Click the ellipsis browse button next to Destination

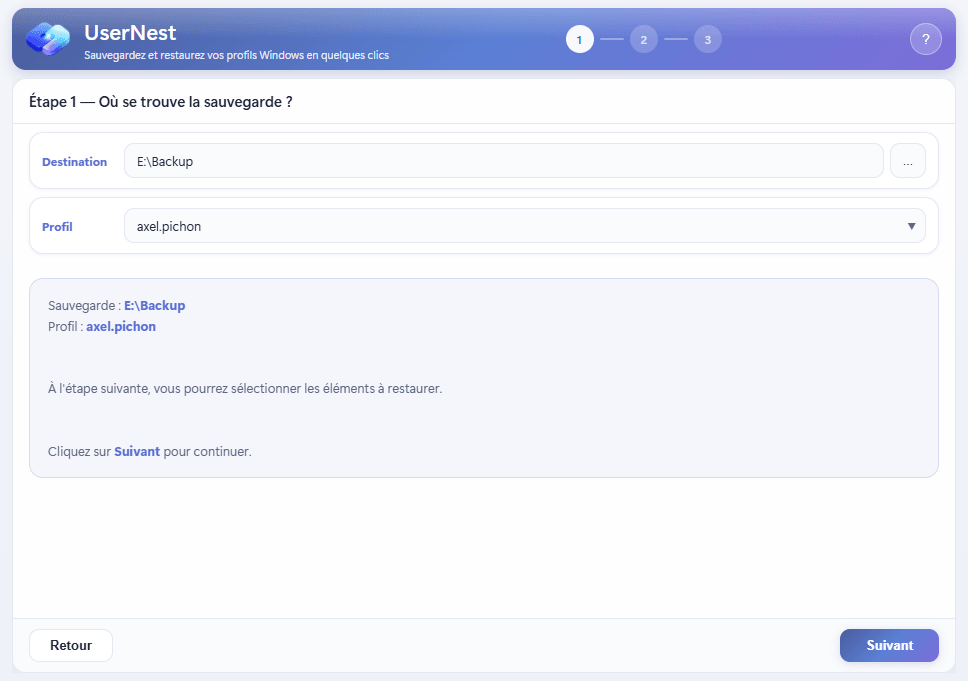(908, 160)
